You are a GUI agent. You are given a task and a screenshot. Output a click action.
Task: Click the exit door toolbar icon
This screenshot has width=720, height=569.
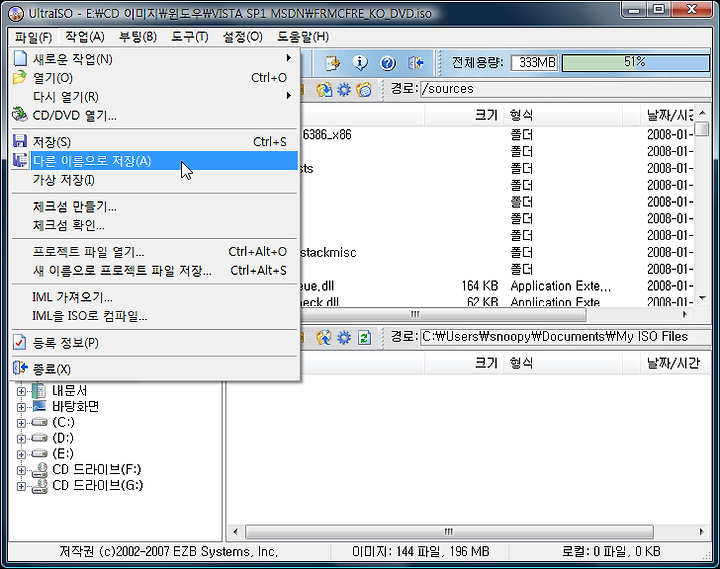click(x=416, y=63)
